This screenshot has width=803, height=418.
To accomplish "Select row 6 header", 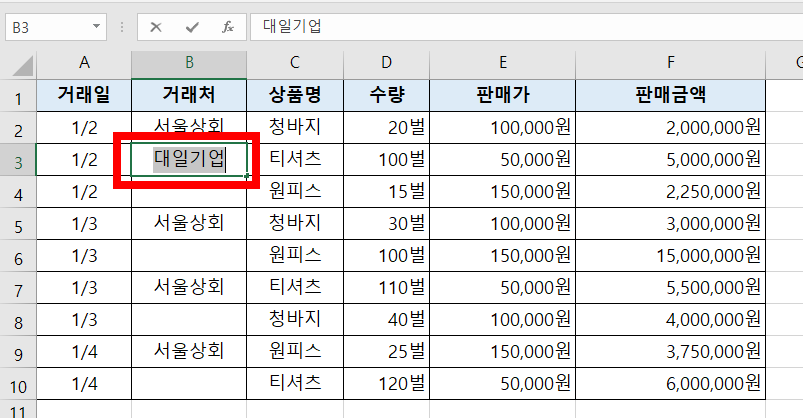I will 18,256.
